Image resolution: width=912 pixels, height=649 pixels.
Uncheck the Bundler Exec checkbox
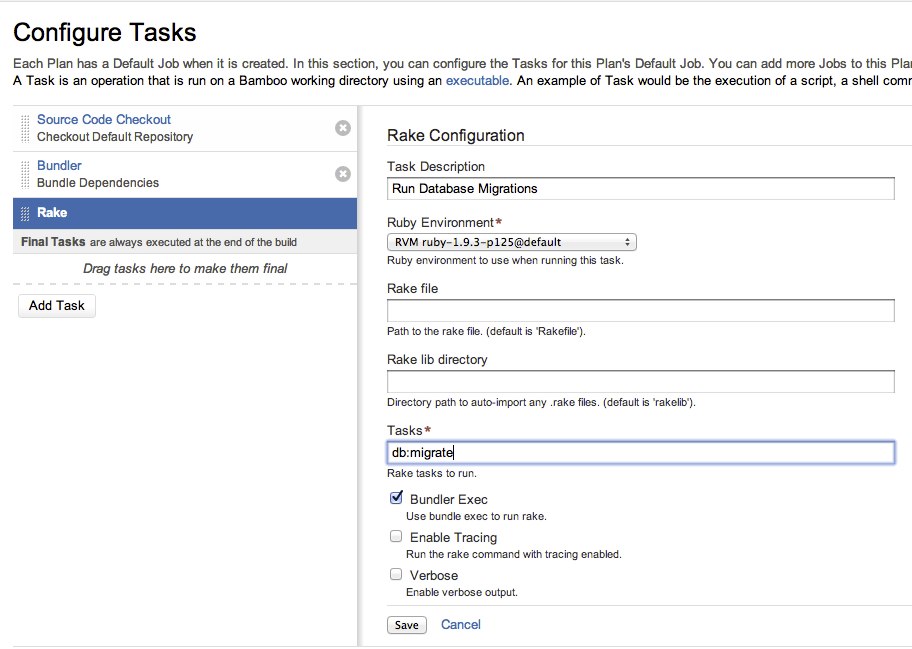(396, 498)
